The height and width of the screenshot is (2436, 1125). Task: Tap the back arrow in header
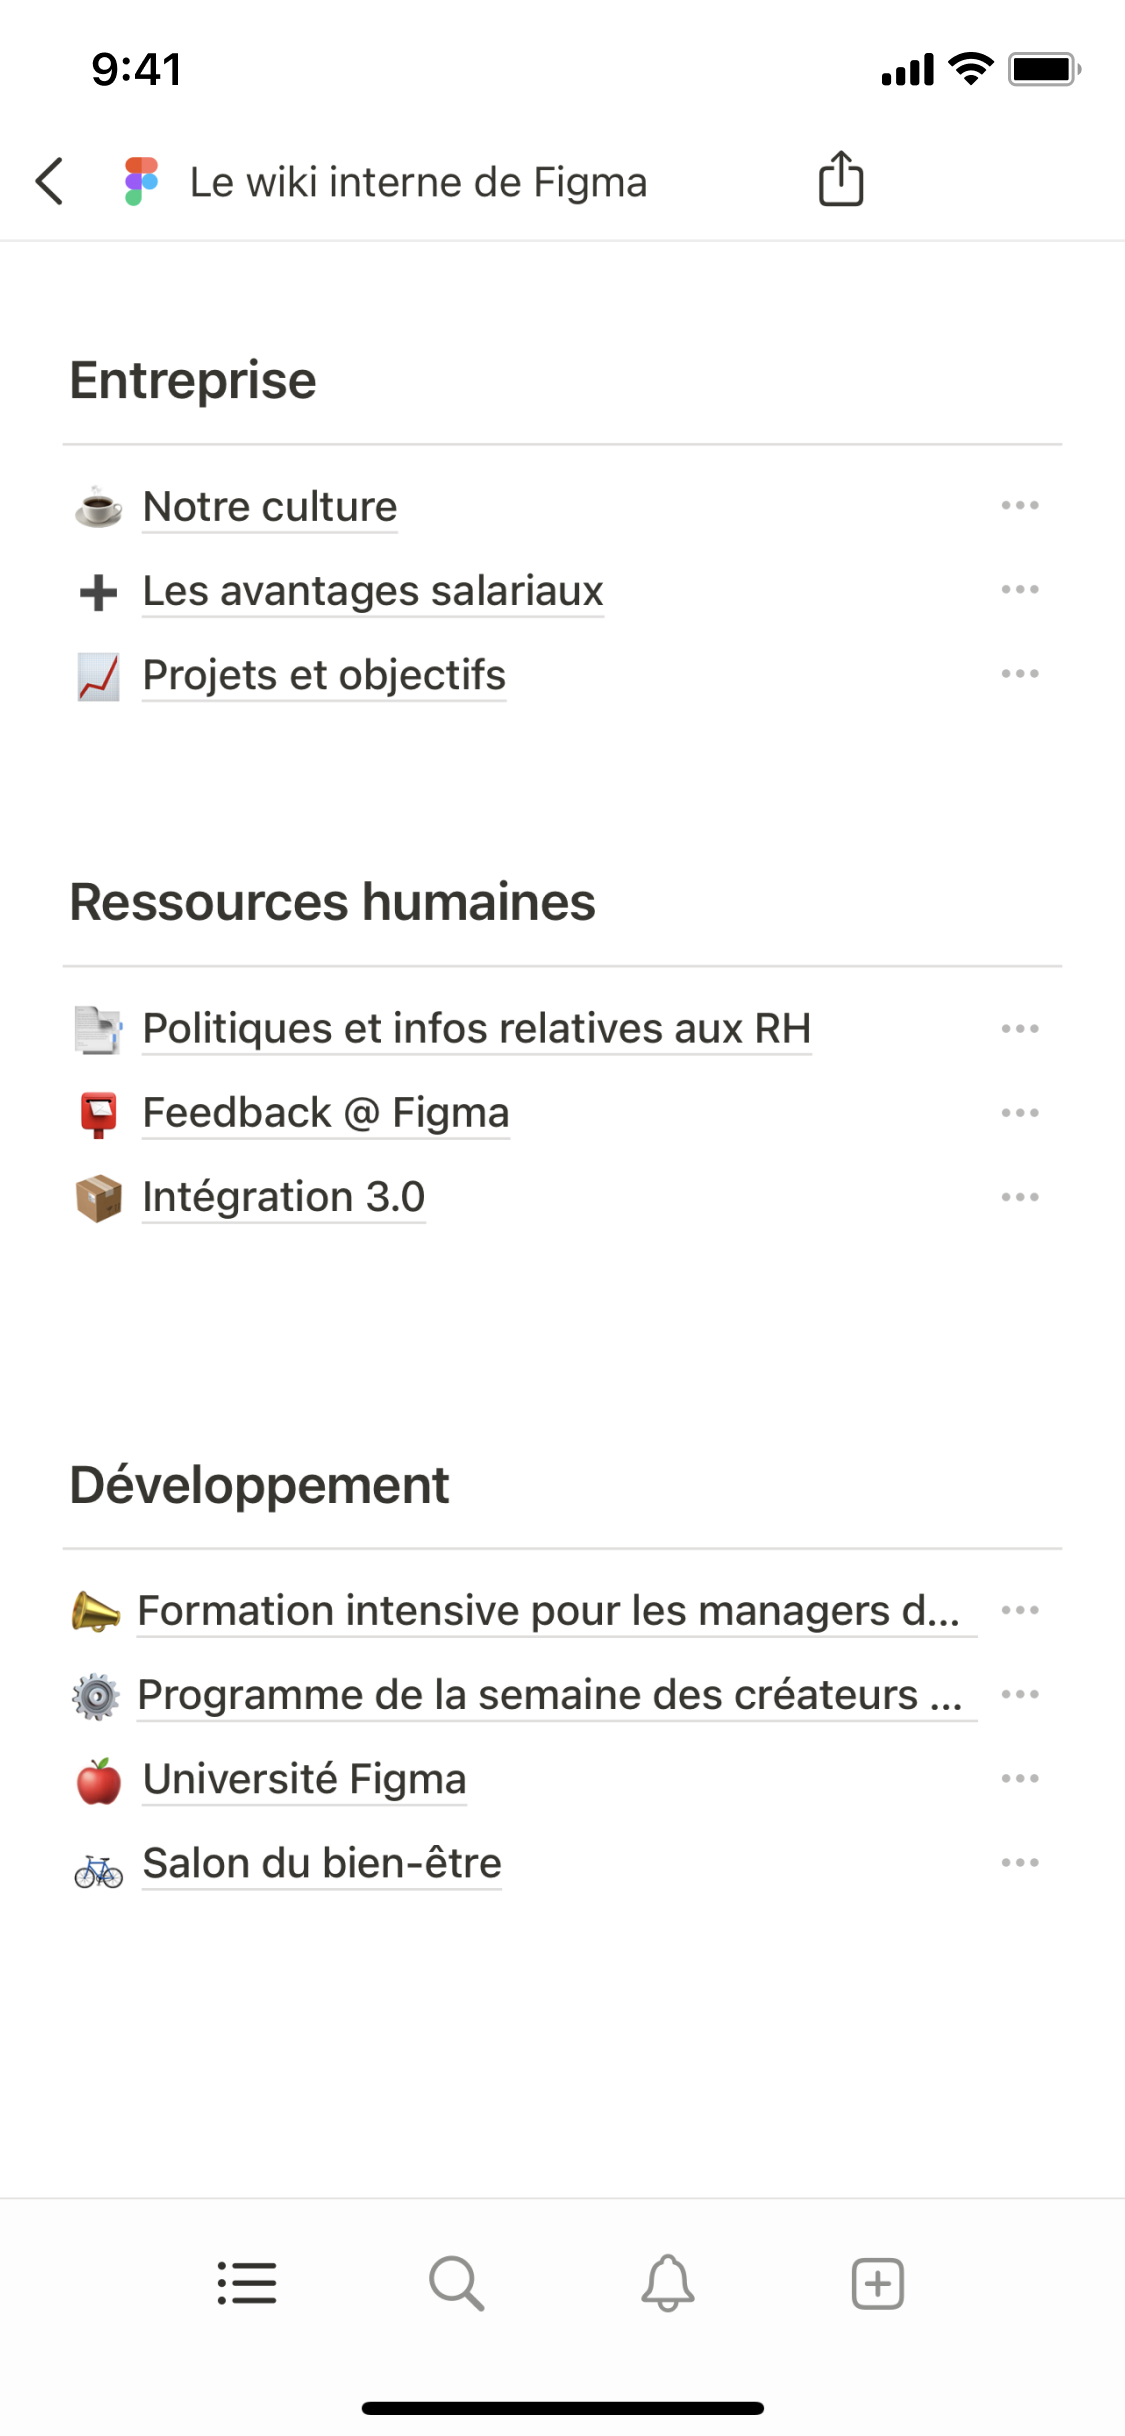(x=50, y=181)
